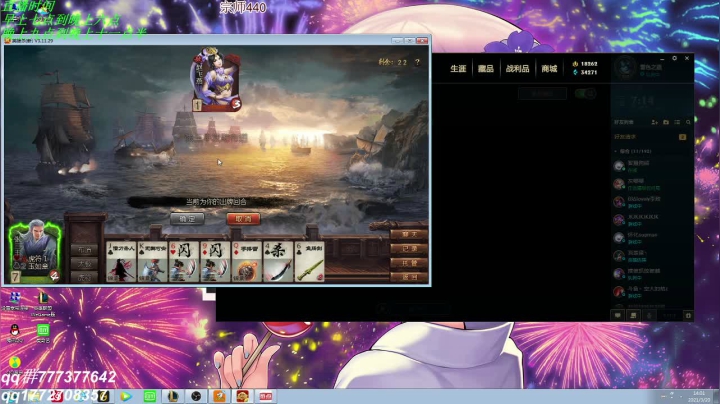Select the 6 of clubs sword weapon card
The image size is (720, 404).
309,262
